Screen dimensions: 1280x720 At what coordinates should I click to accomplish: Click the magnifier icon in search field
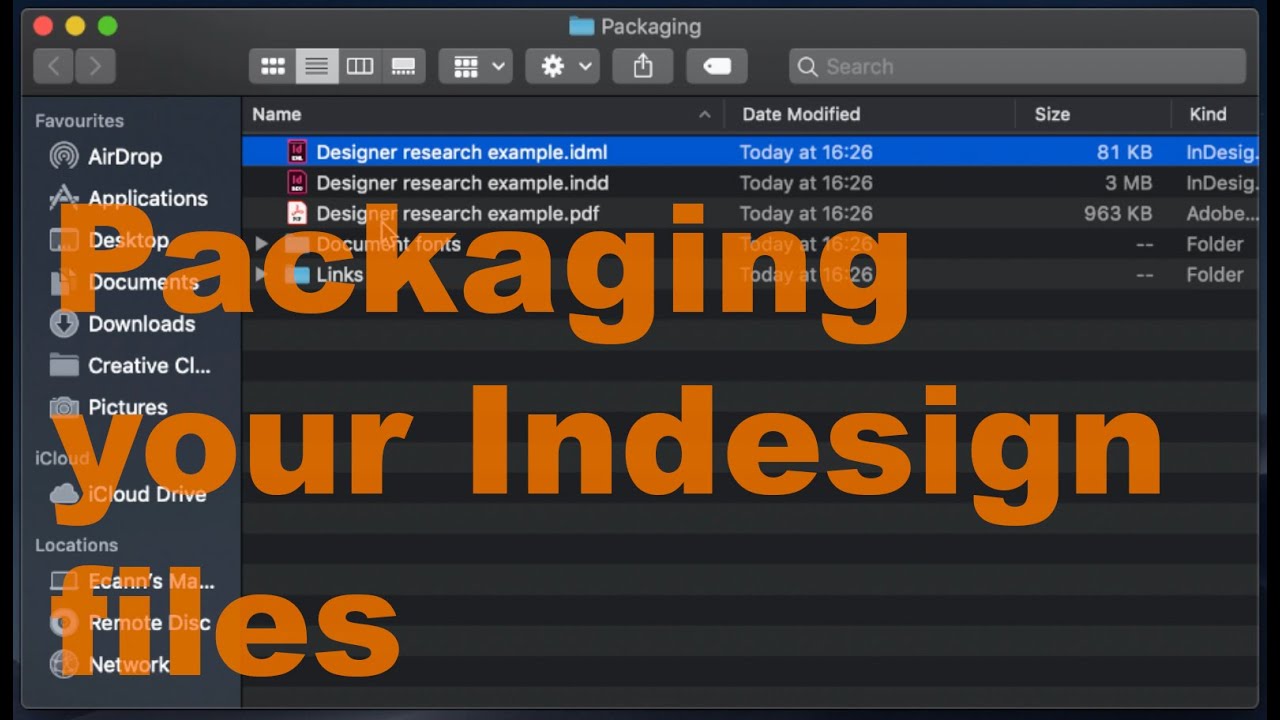click(808, 67)
